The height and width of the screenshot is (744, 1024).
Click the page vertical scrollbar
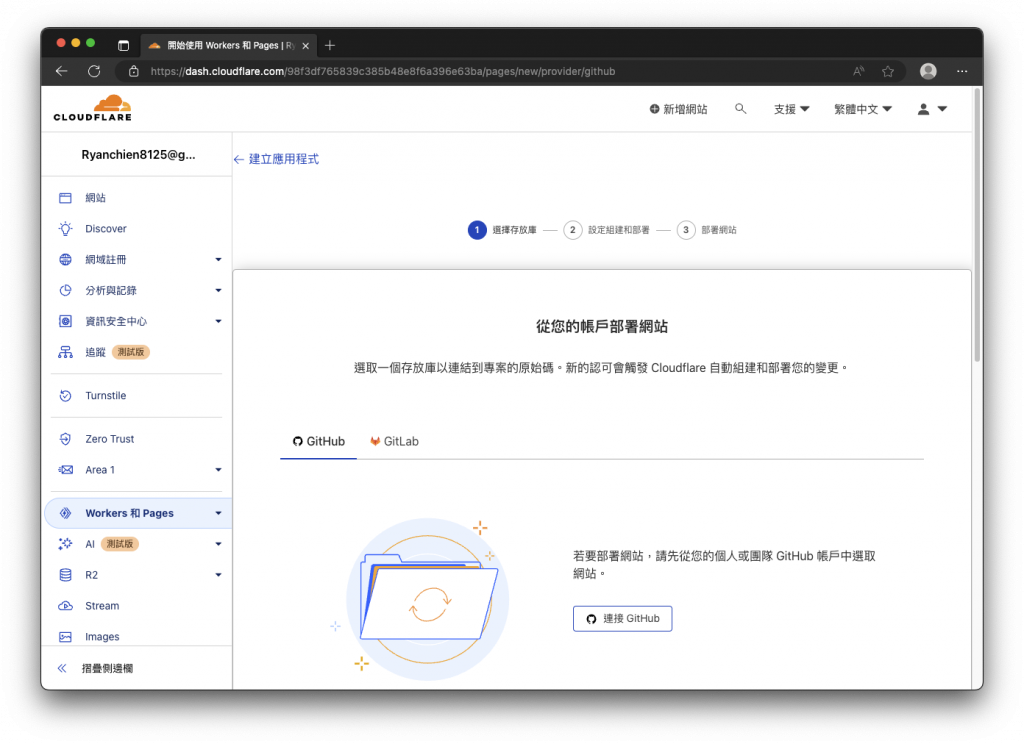coord(977,227)
